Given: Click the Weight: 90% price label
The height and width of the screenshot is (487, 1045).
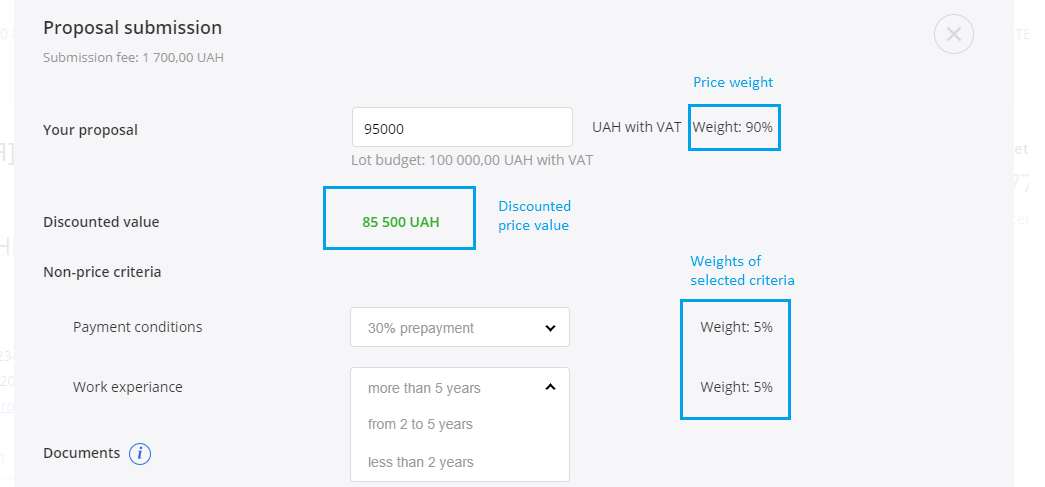Looking at the screenshot, I should point(732,127).
